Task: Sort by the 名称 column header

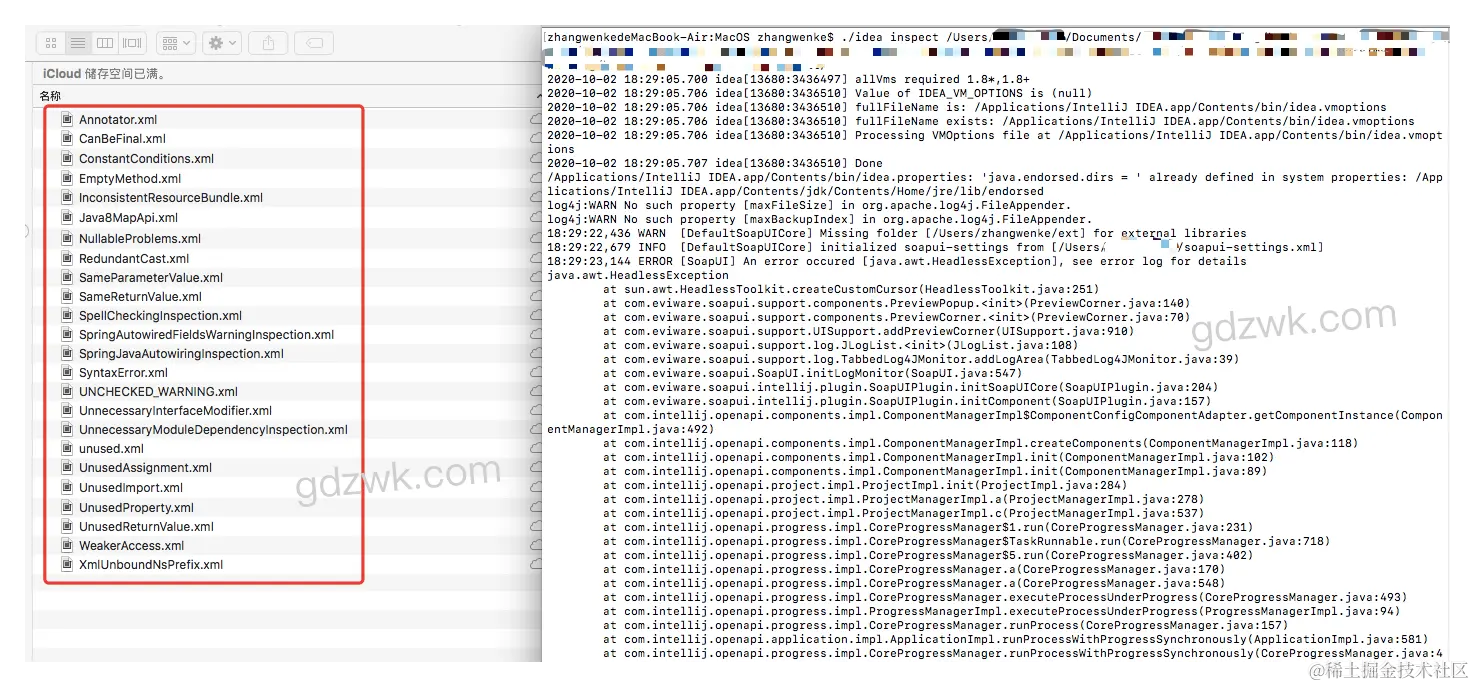Action: click(50, 96)
